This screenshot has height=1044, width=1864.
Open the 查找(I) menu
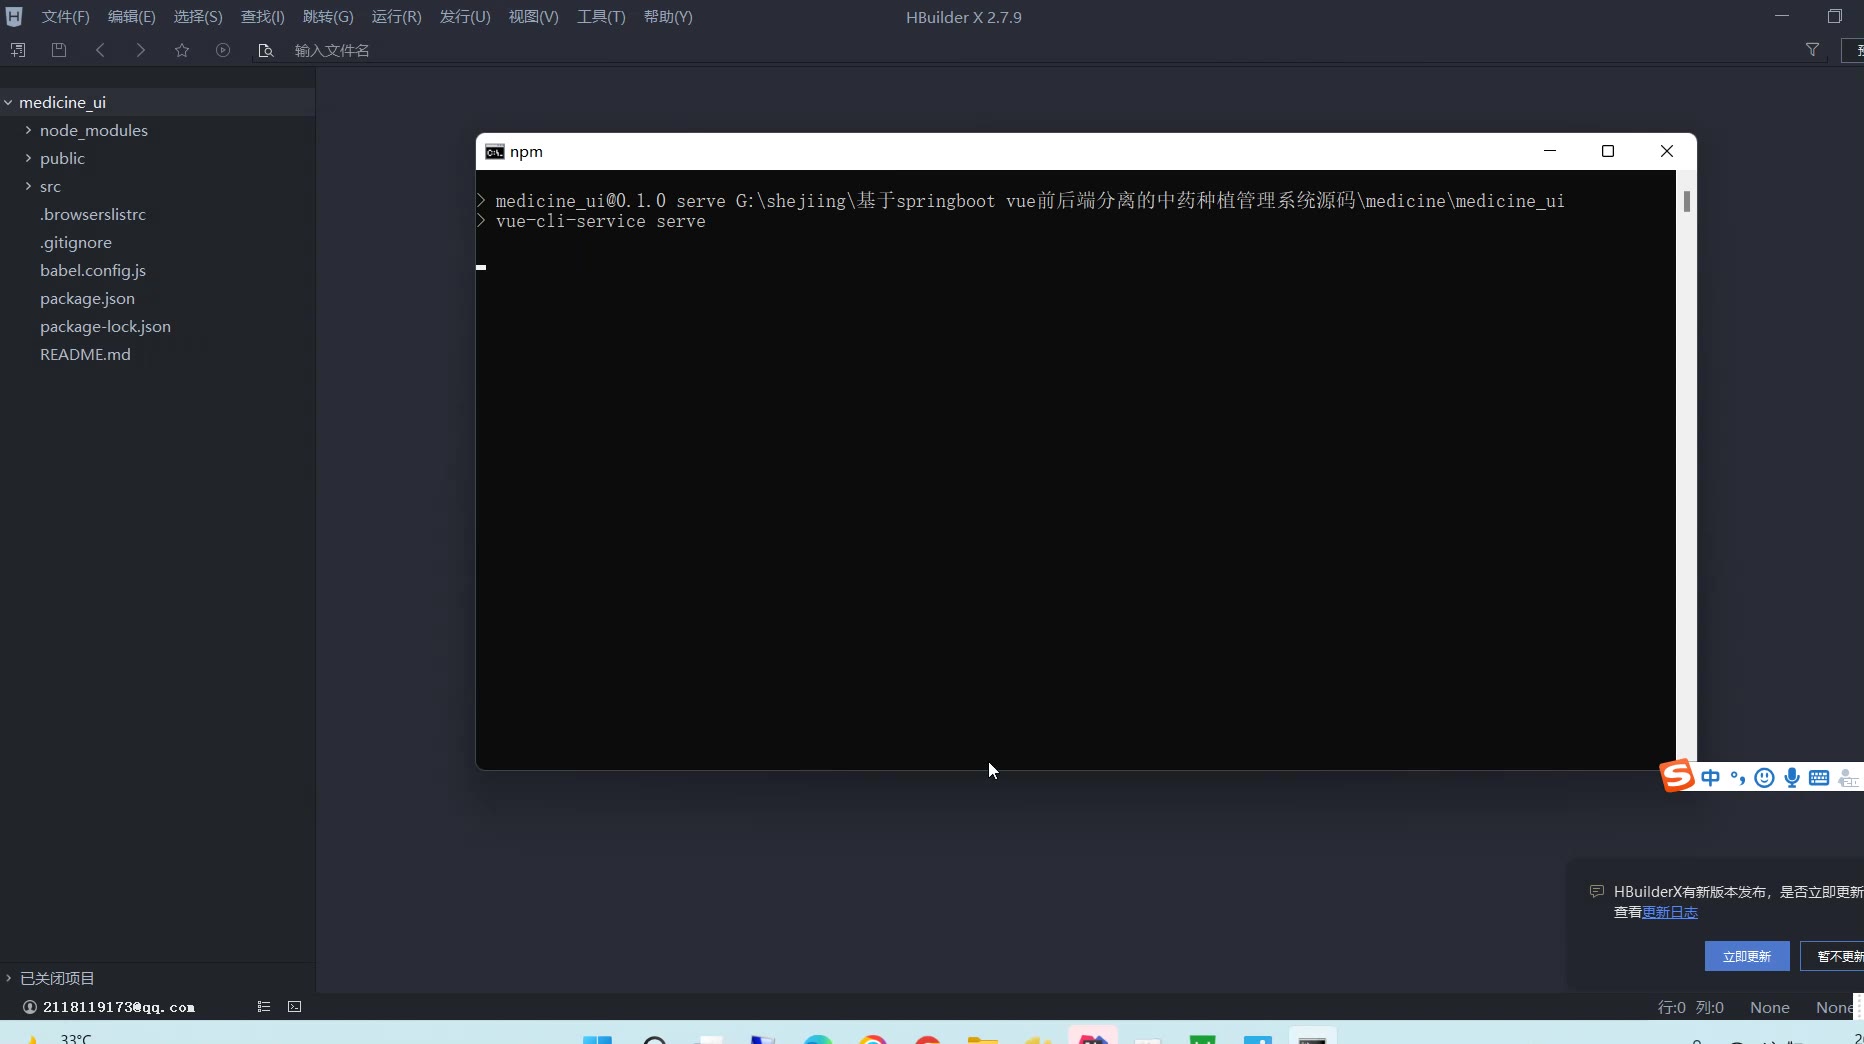tap(263, 17)
